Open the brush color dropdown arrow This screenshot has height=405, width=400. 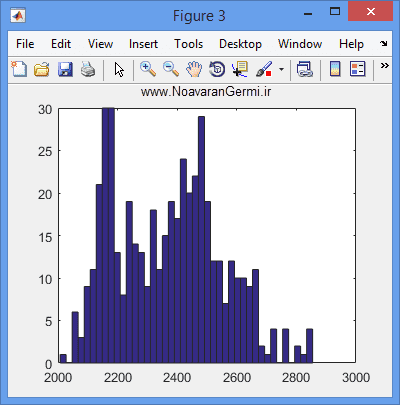point(281,69)
